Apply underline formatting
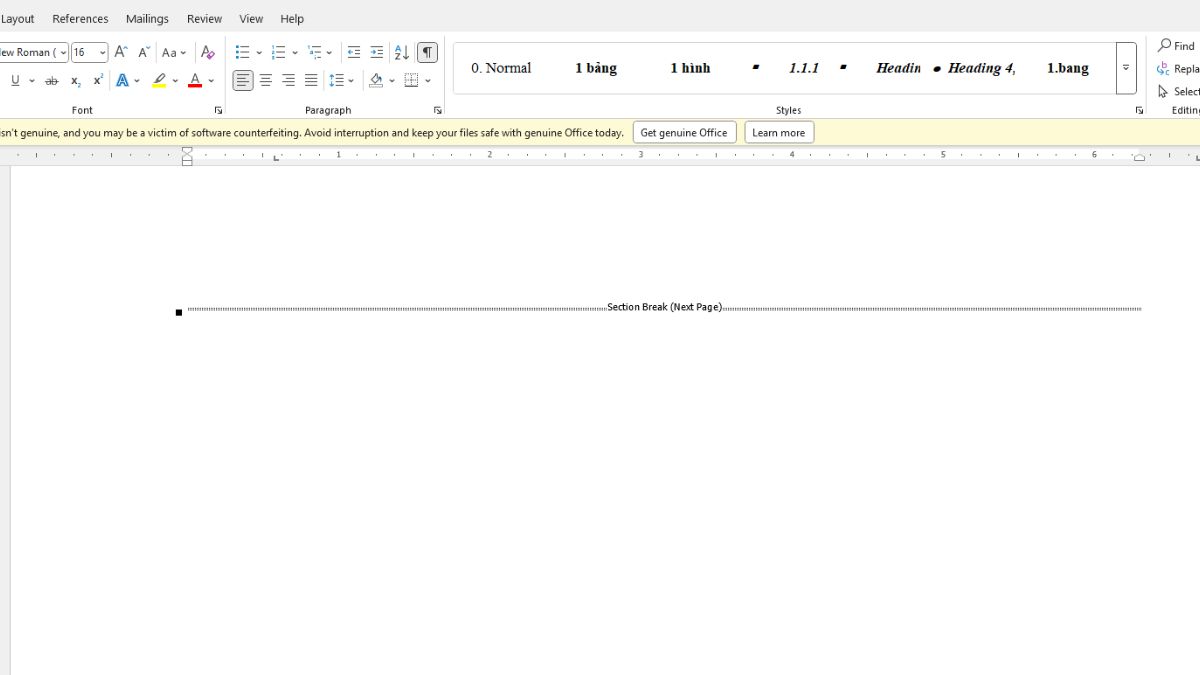Viewport: 1200px width, 675px height. point(15,80)
